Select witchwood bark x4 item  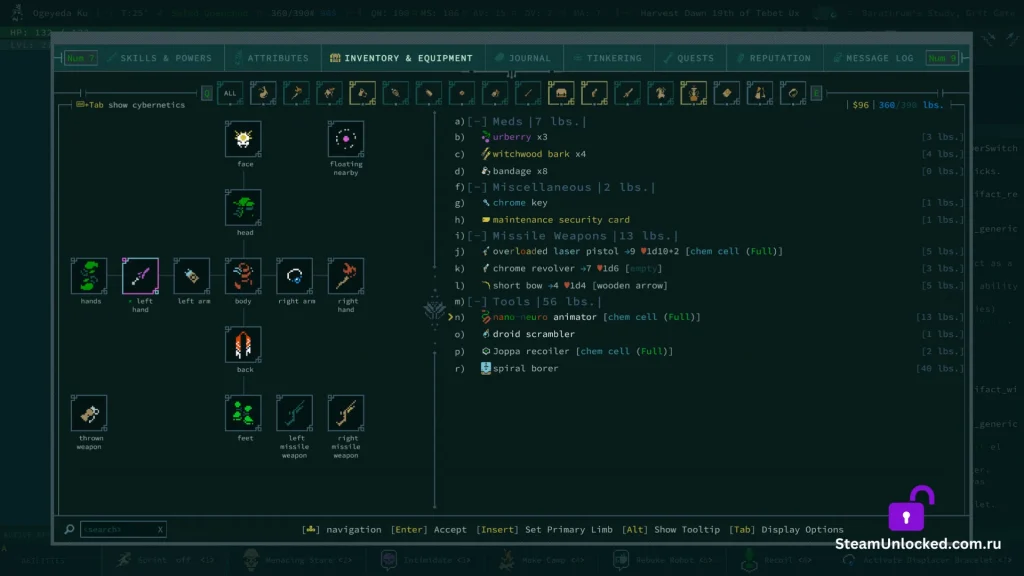coord(709,154)
